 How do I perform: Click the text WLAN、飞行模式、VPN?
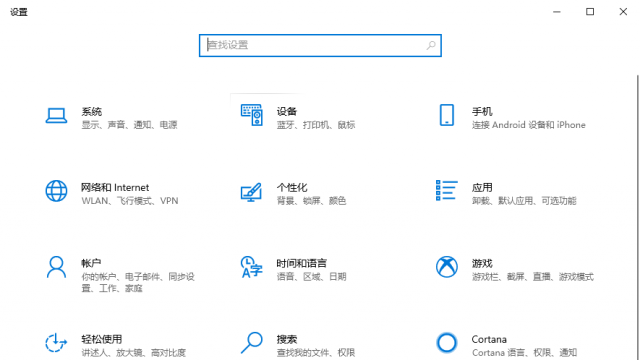click(x=130, y=201)
